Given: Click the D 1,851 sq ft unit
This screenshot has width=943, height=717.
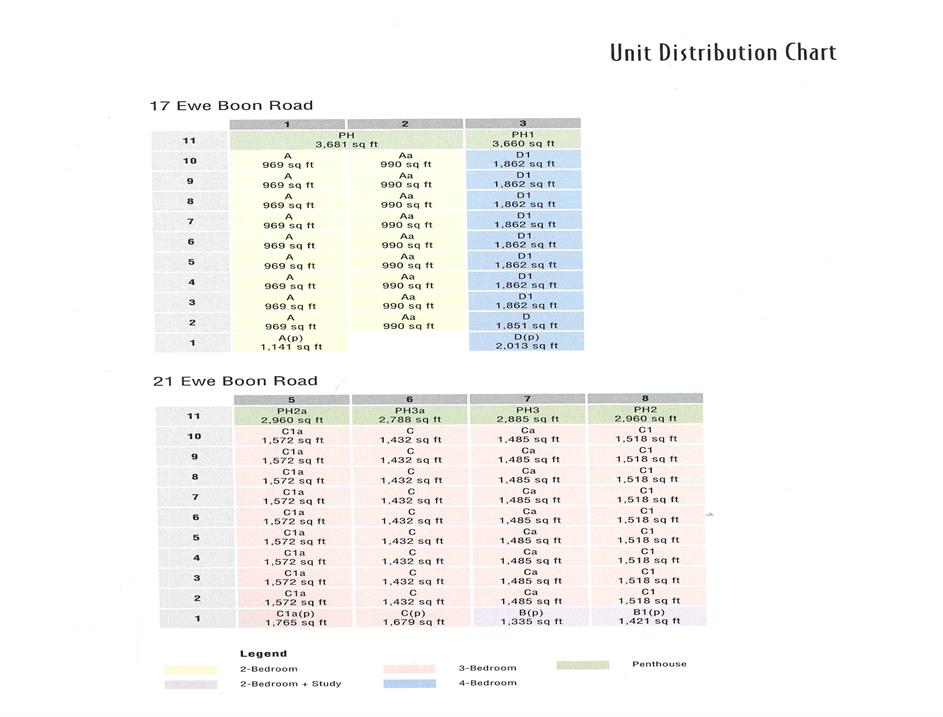Looking at the screenshot, I should click(524, 322).
